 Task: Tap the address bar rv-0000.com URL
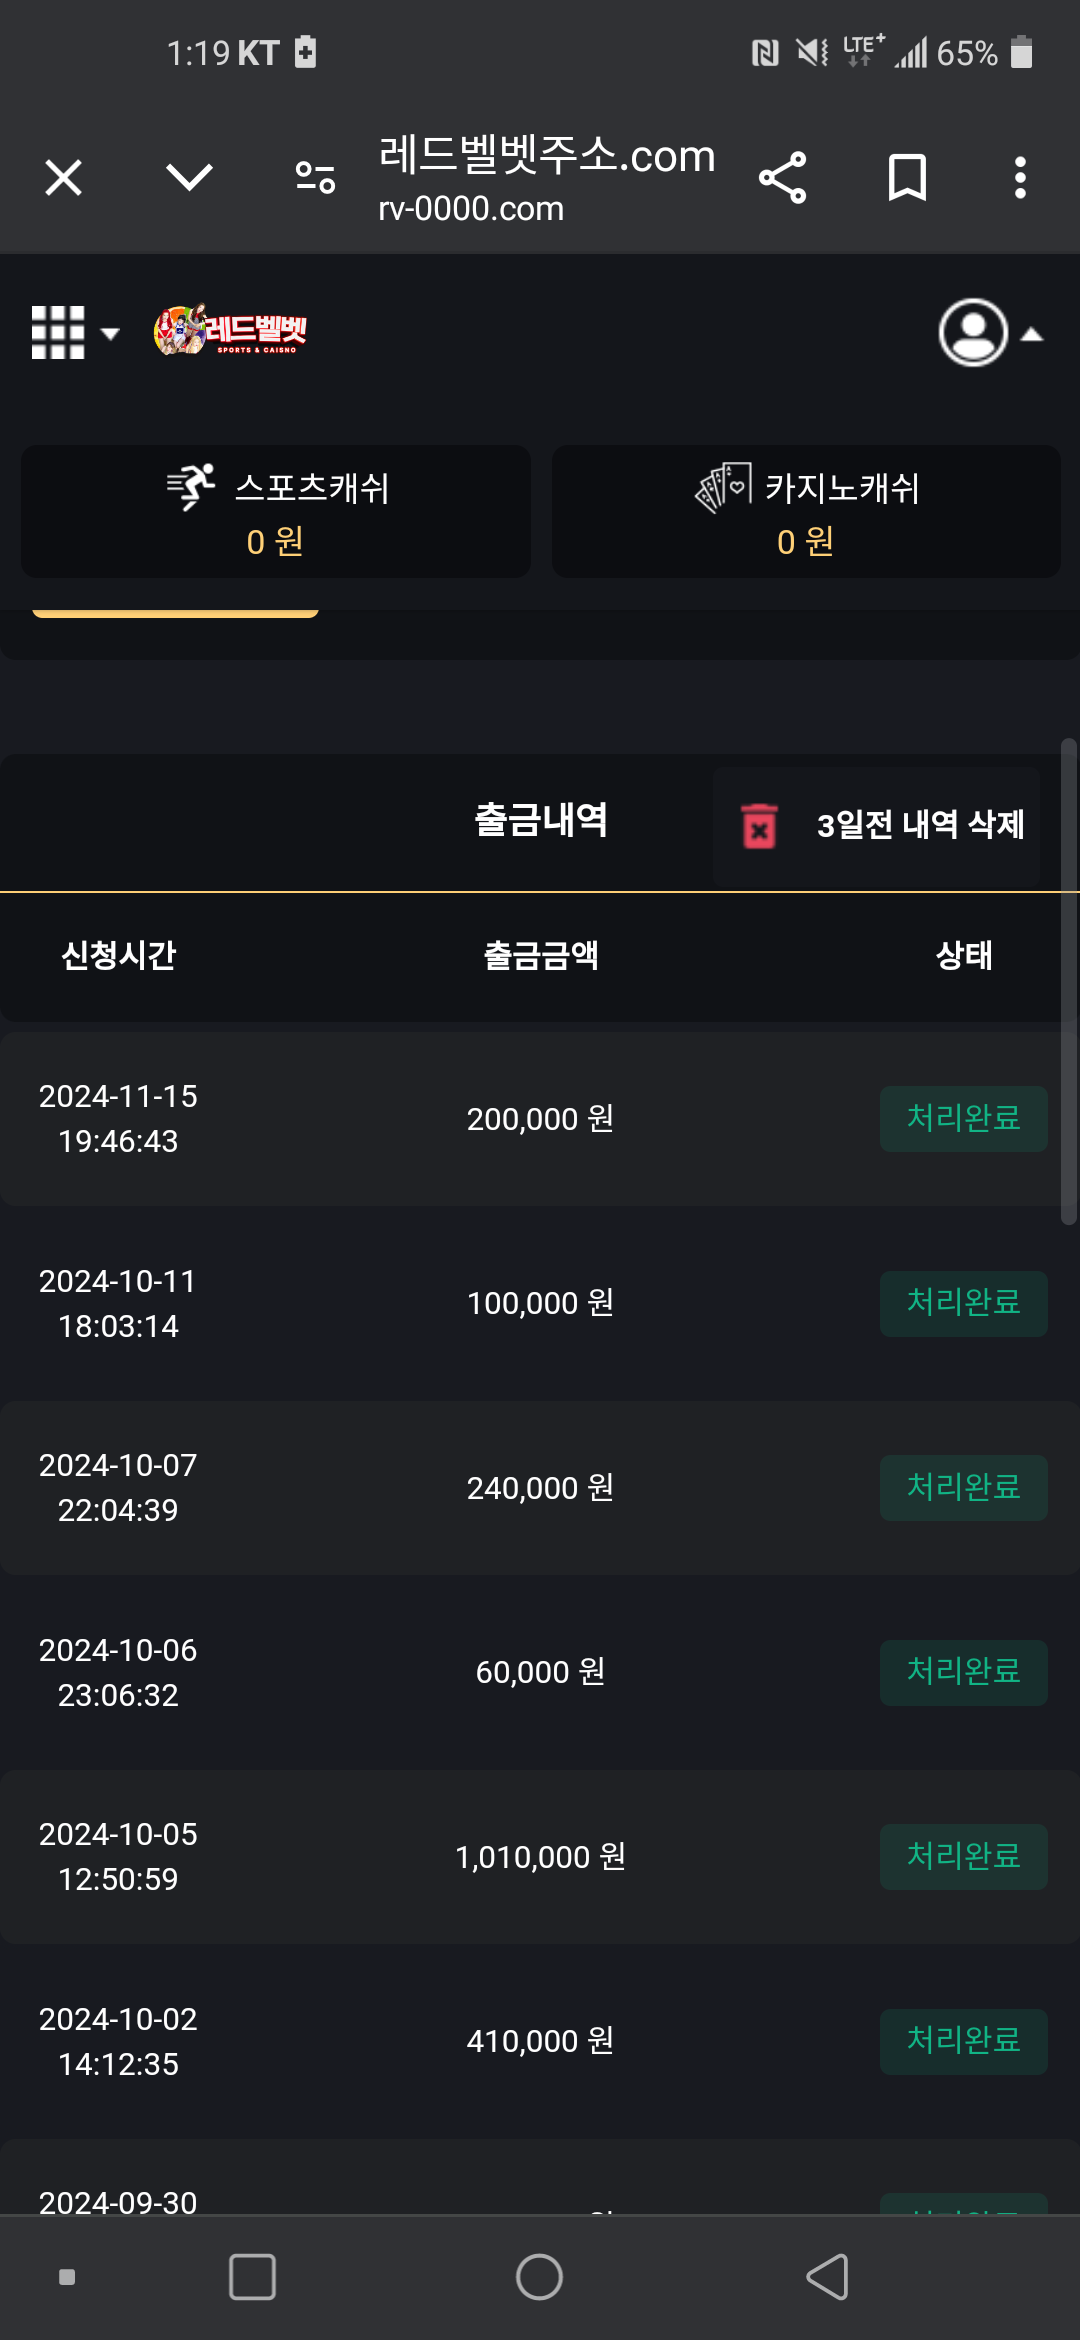click(471, 209)
